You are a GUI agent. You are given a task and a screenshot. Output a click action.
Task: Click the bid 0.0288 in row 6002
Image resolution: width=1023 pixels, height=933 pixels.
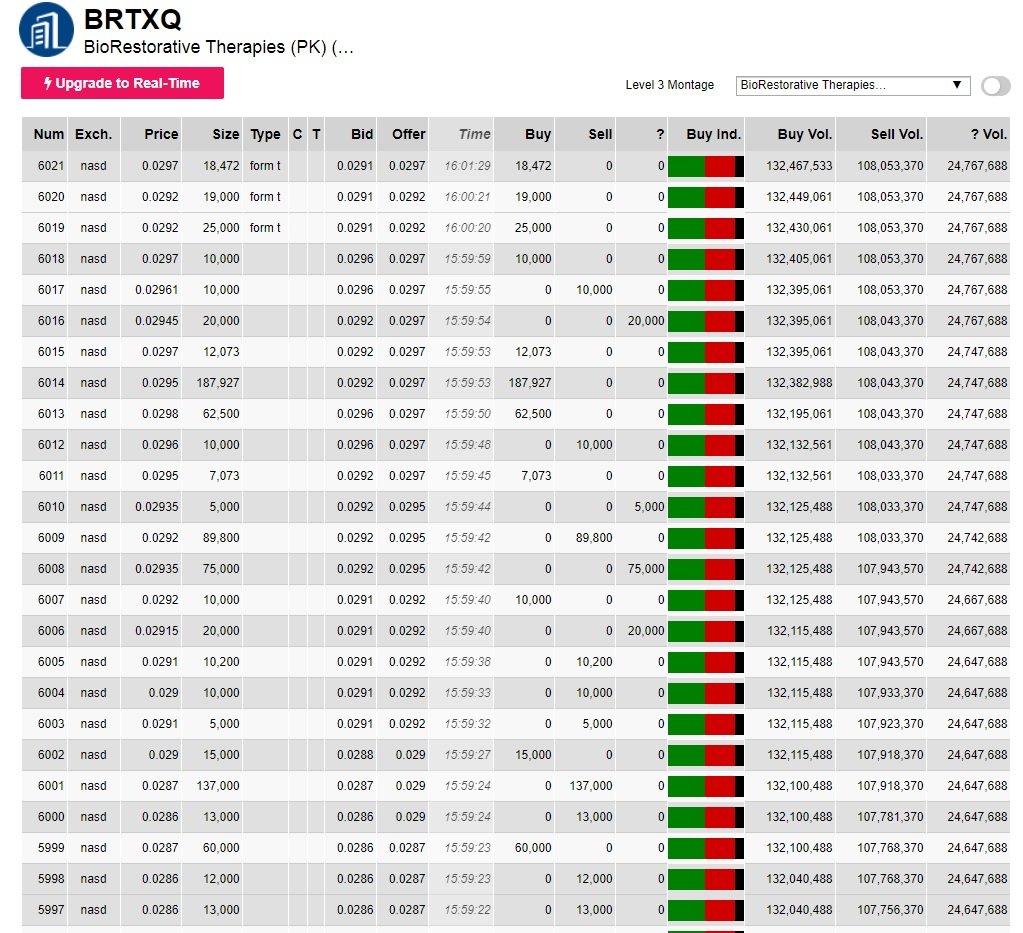[355, 755]
